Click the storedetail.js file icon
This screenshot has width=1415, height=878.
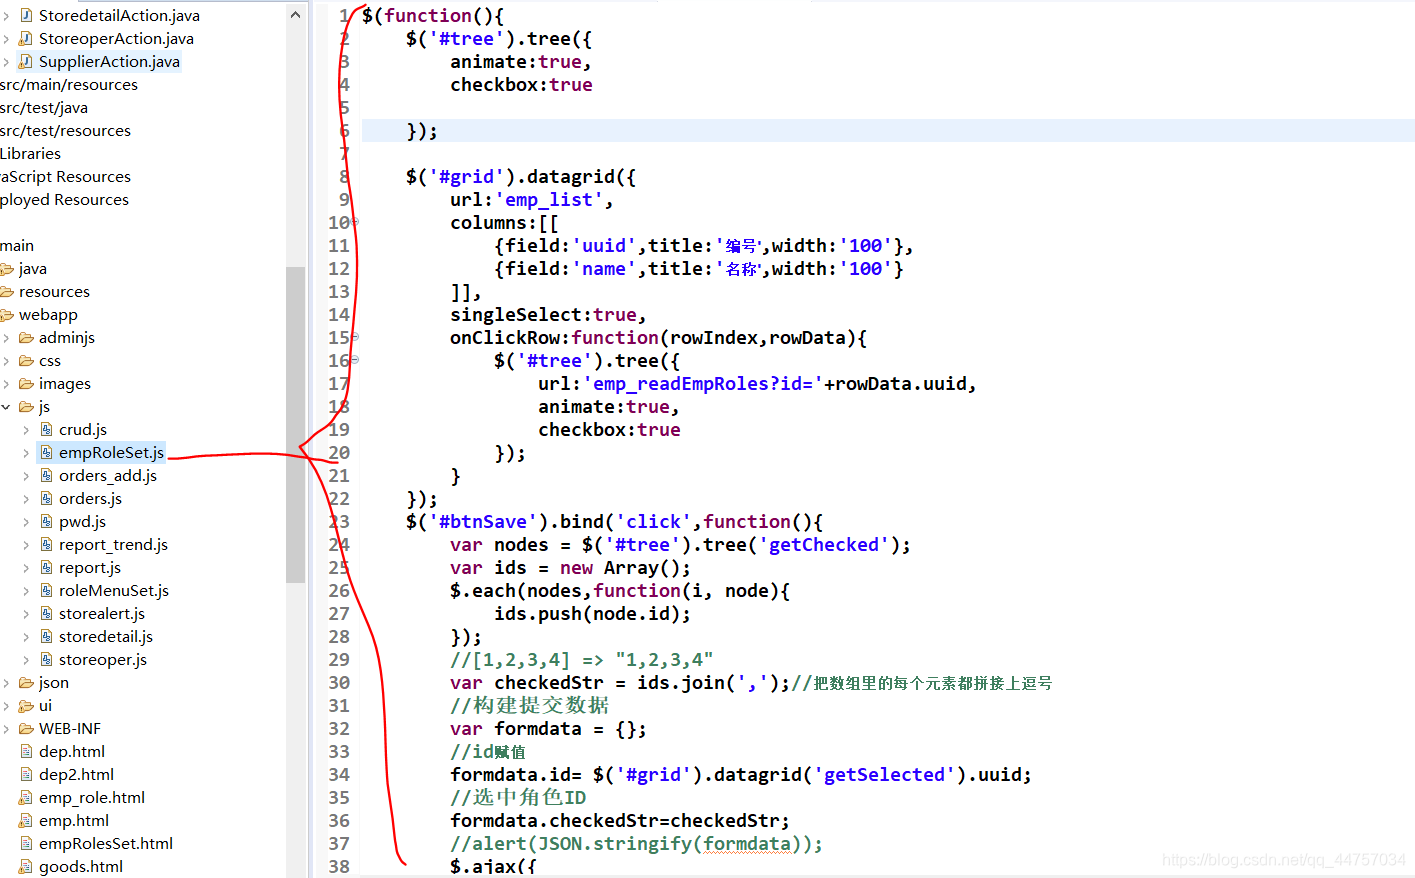(x=46, y=636)
